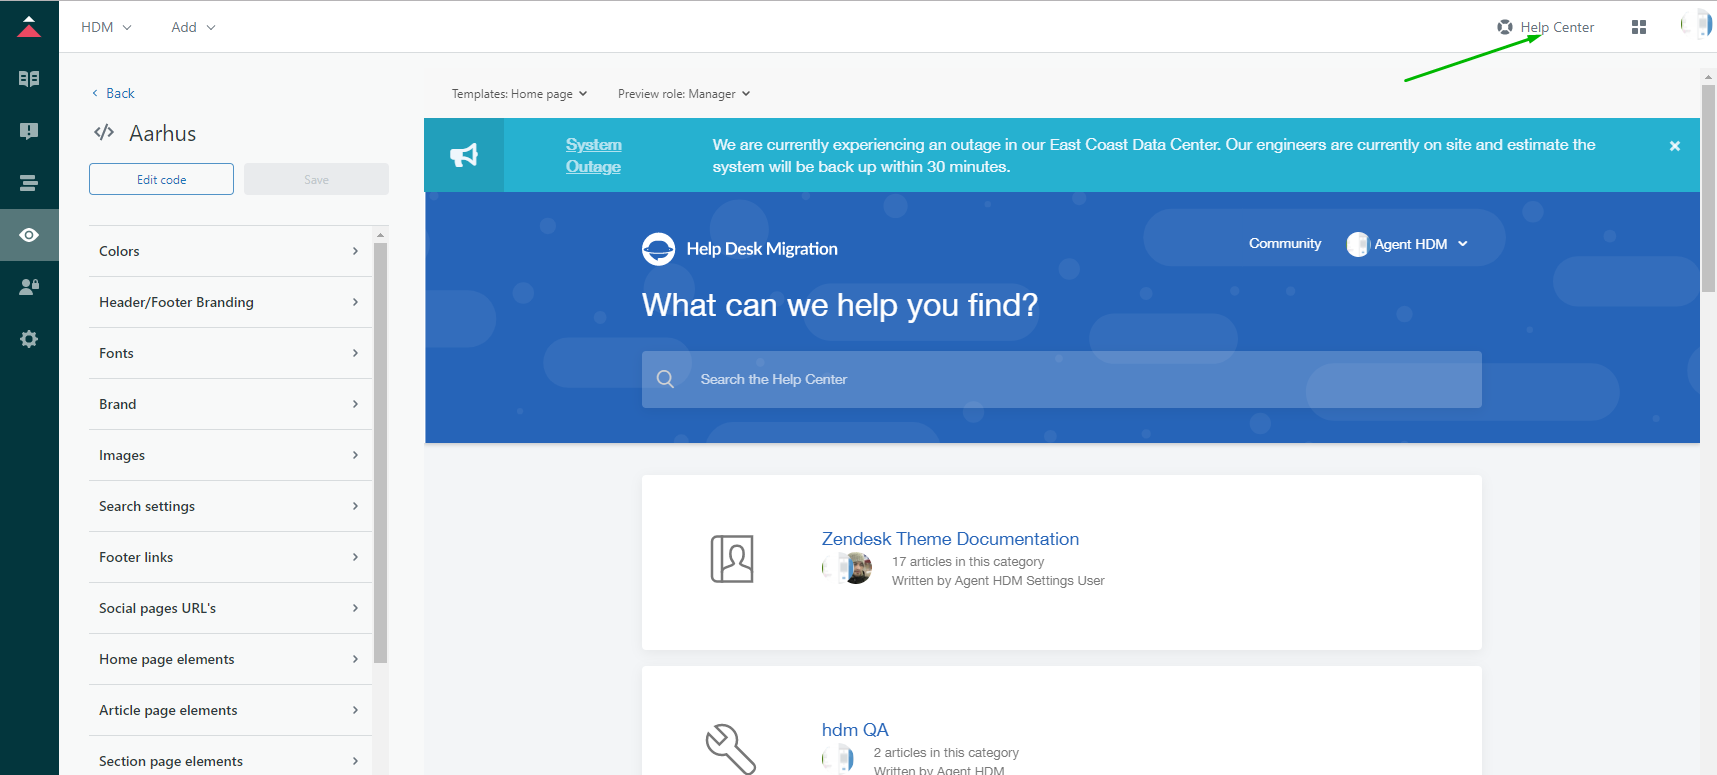Viewport: 1717px width, 775px height.
Task: Click the settings panel vertical scrollbar
Action: coord(380,450)
